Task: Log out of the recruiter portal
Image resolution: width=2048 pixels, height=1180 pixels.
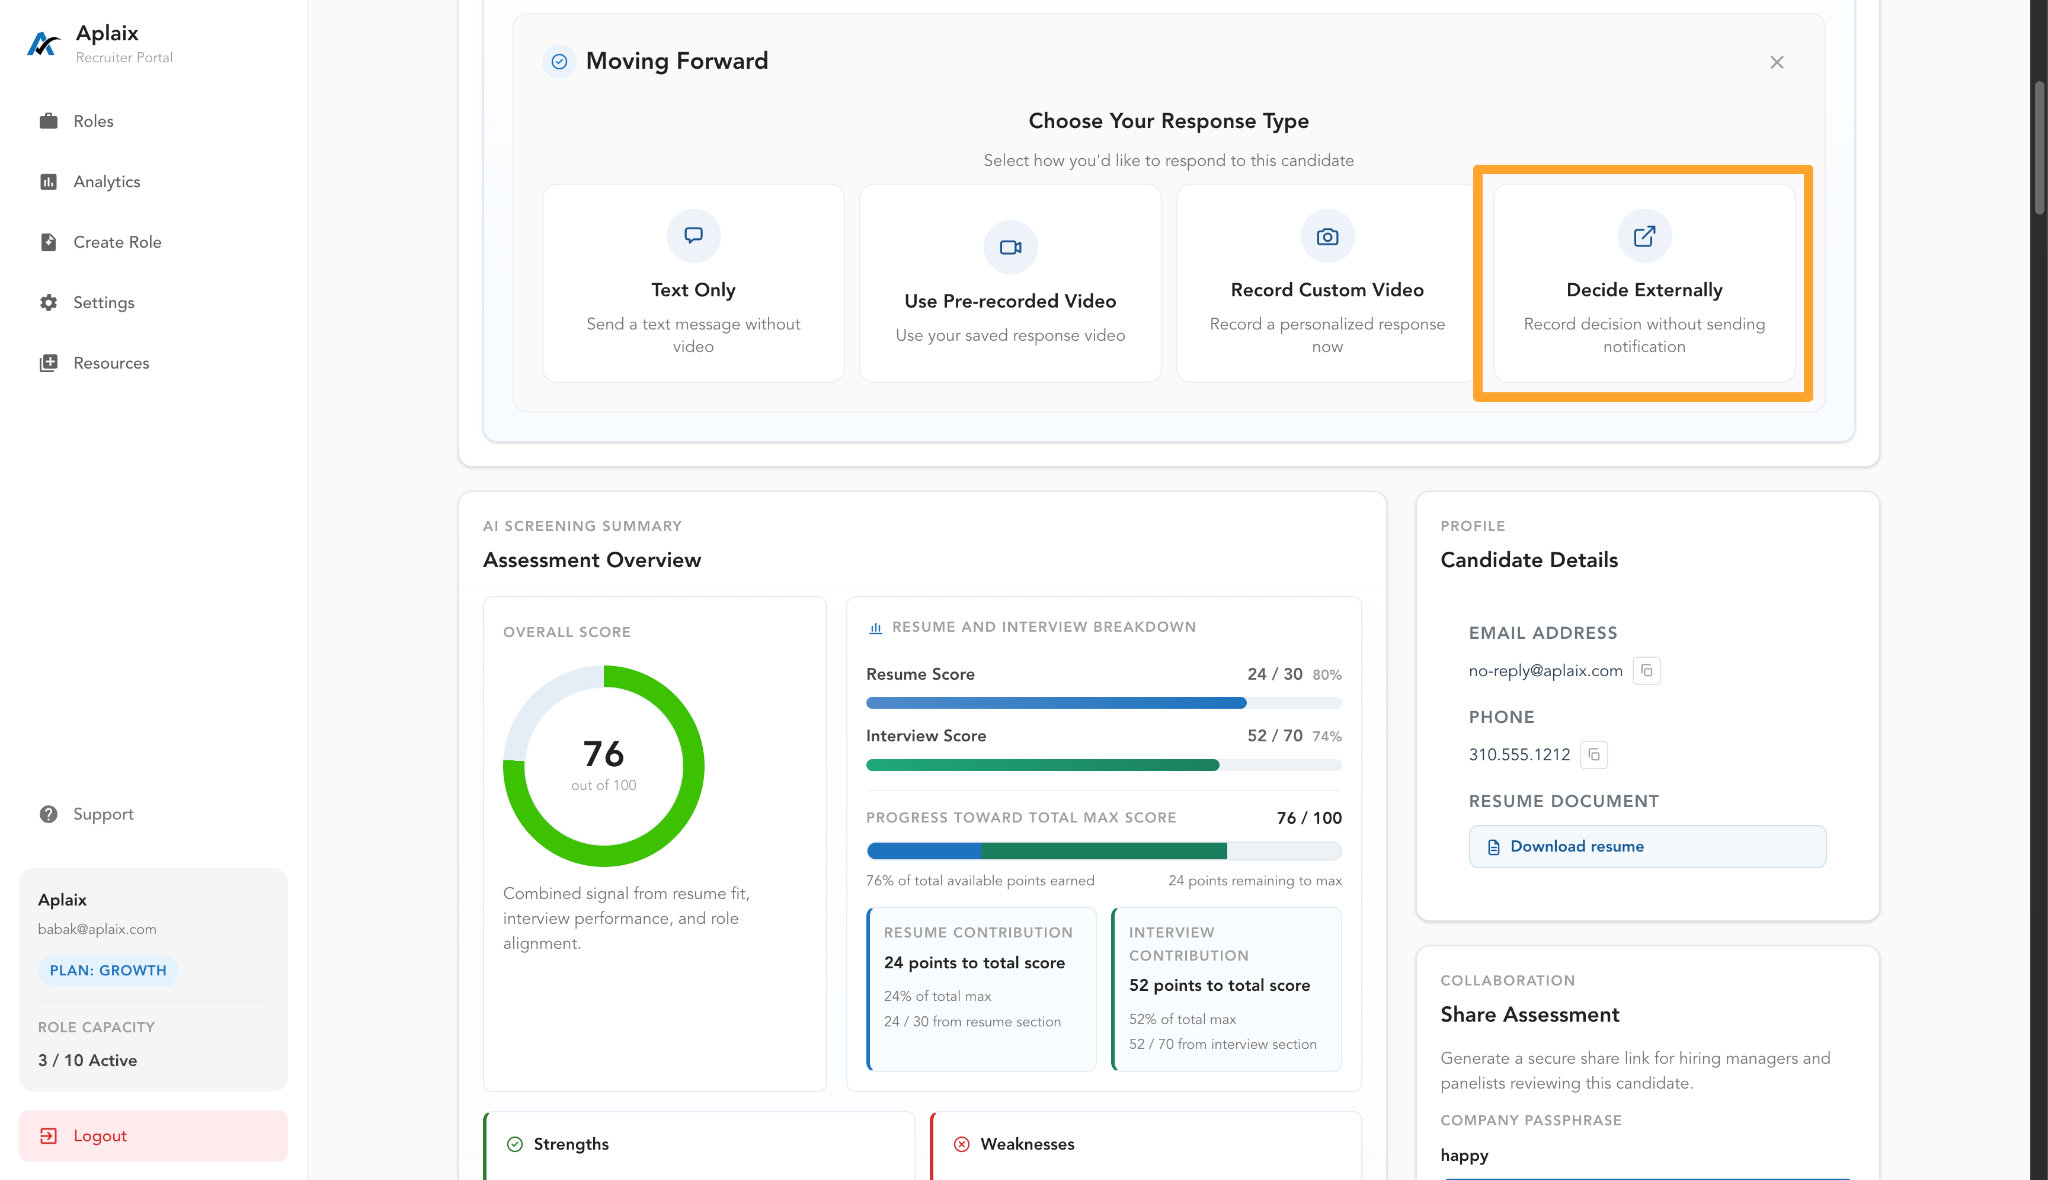Action: [153, 1136]
